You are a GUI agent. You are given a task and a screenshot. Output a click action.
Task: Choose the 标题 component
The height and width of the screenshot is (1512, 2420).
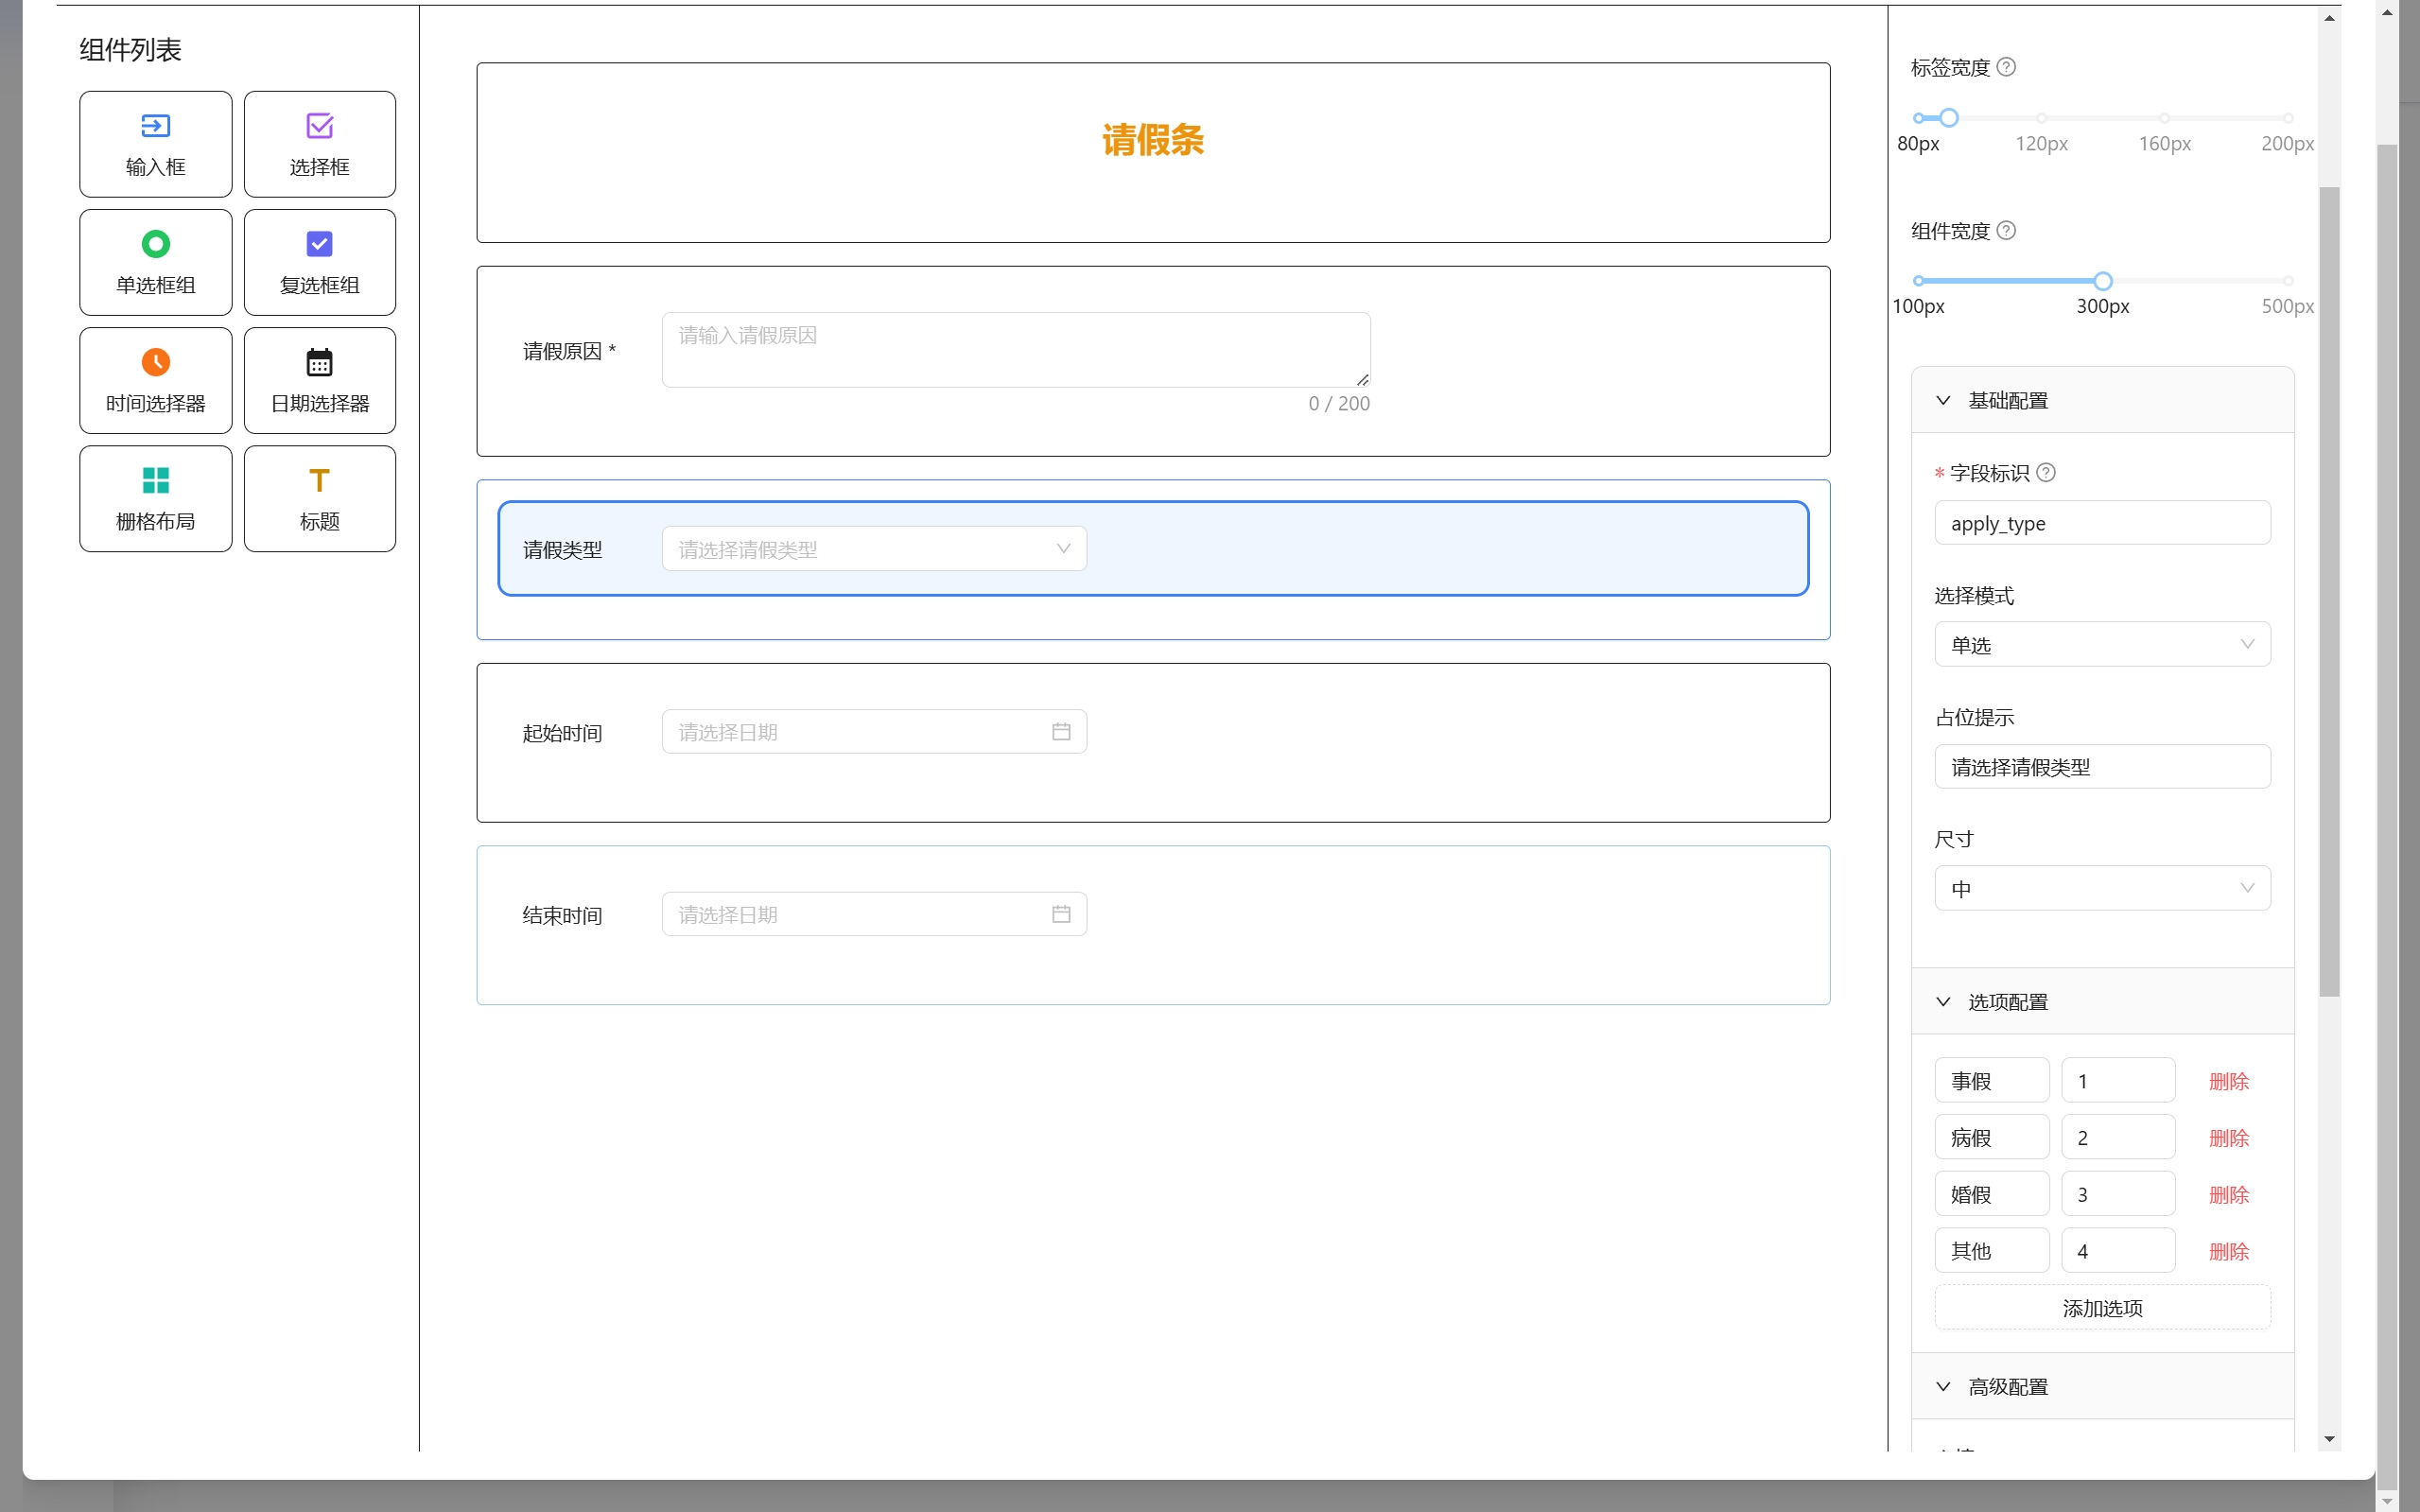319,498
